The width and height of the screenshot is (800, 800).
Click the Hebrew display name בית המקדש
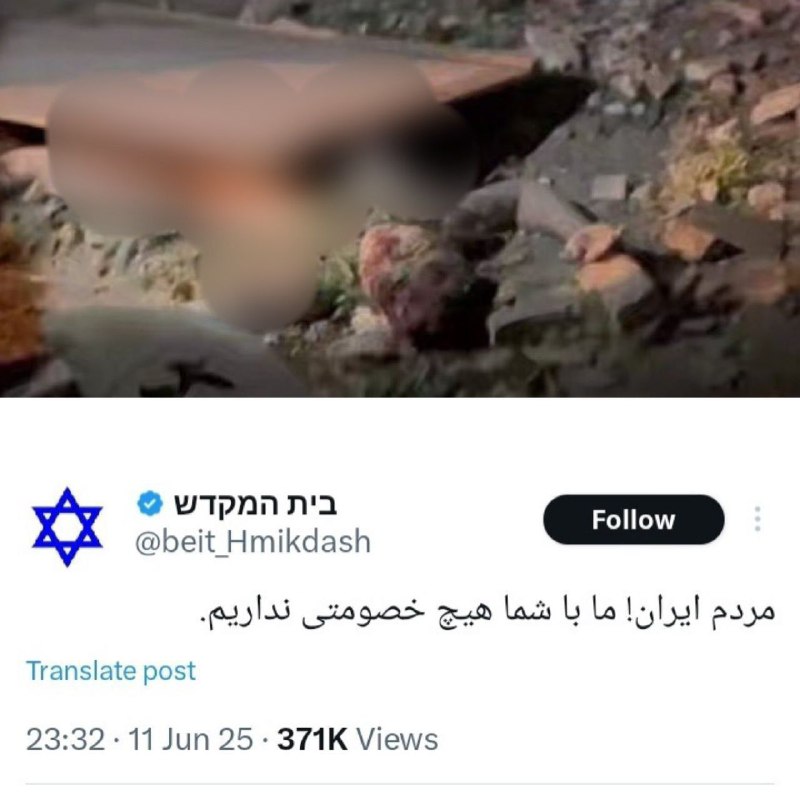[x=255, y=504]
